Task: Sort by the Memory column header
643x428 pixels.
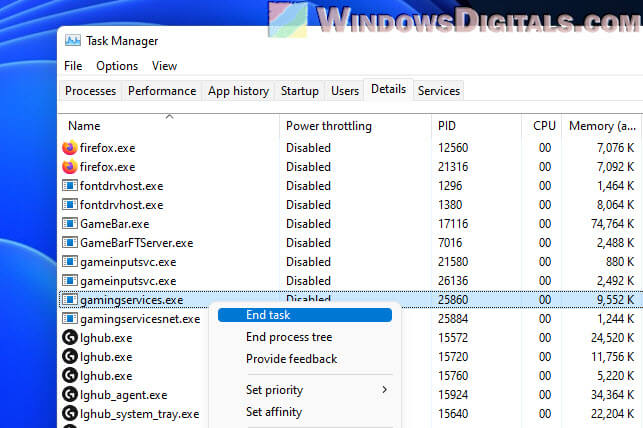Action: click(602, 126)
